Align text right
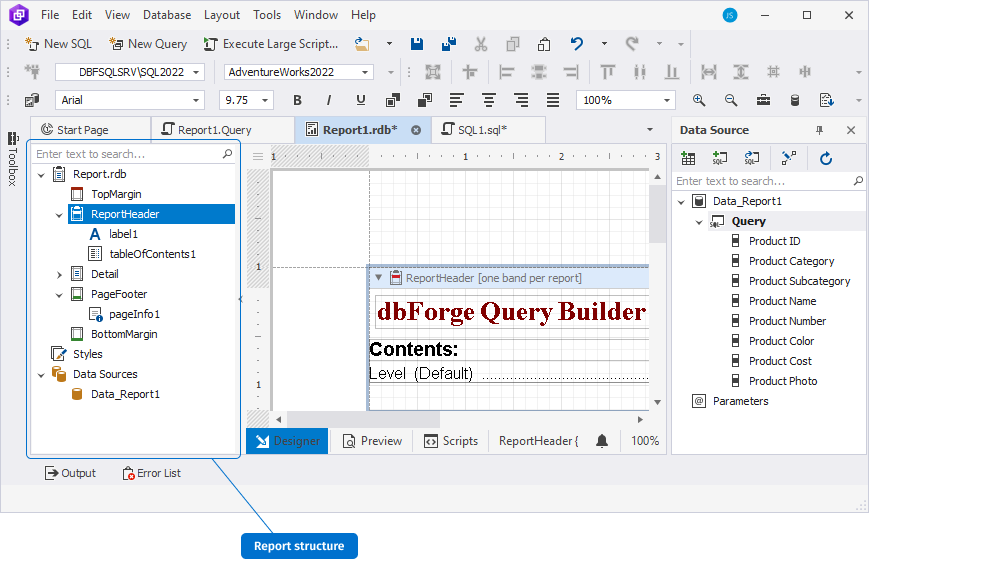The width and height of the screenshot is (1000, 586). [x=521, y=100]
